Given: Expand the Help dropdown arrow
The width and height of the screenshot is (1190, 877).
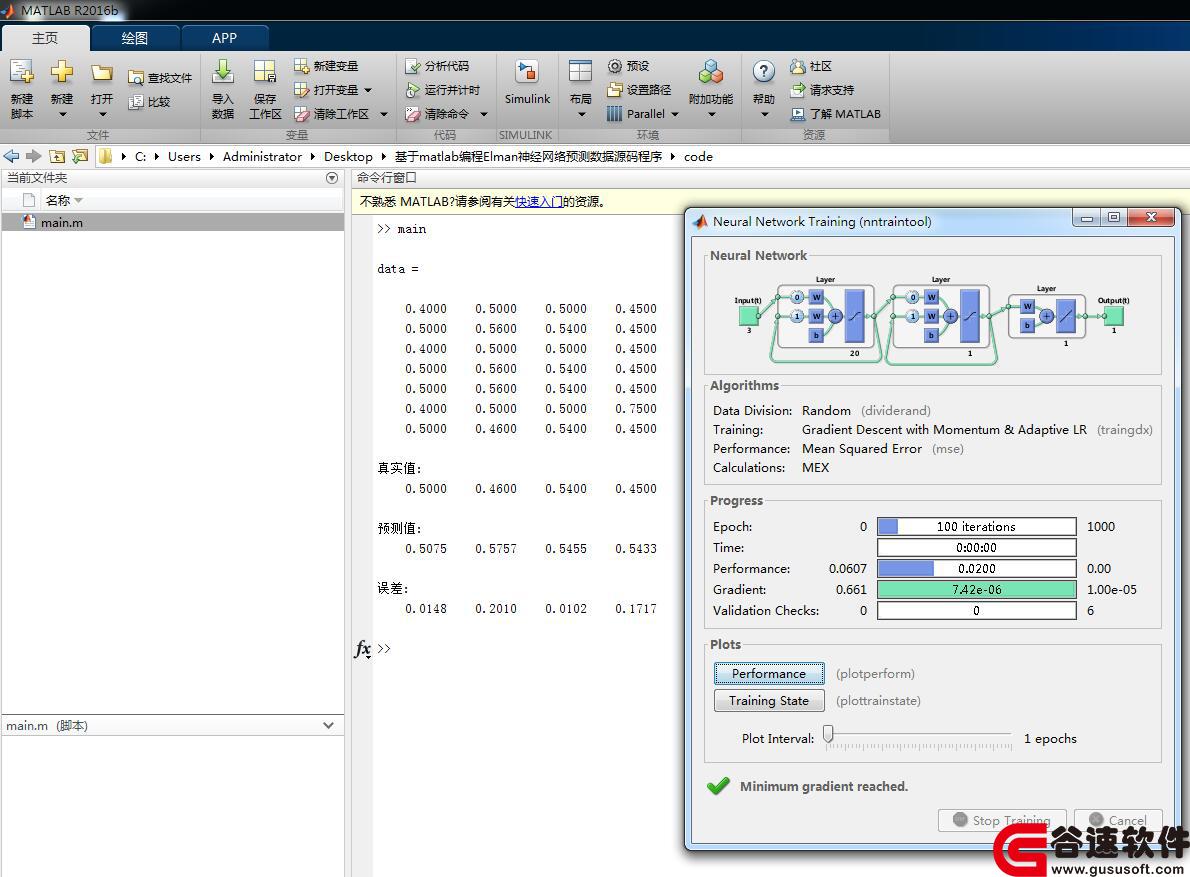Looking at the screenshot, I should point(764,115).
